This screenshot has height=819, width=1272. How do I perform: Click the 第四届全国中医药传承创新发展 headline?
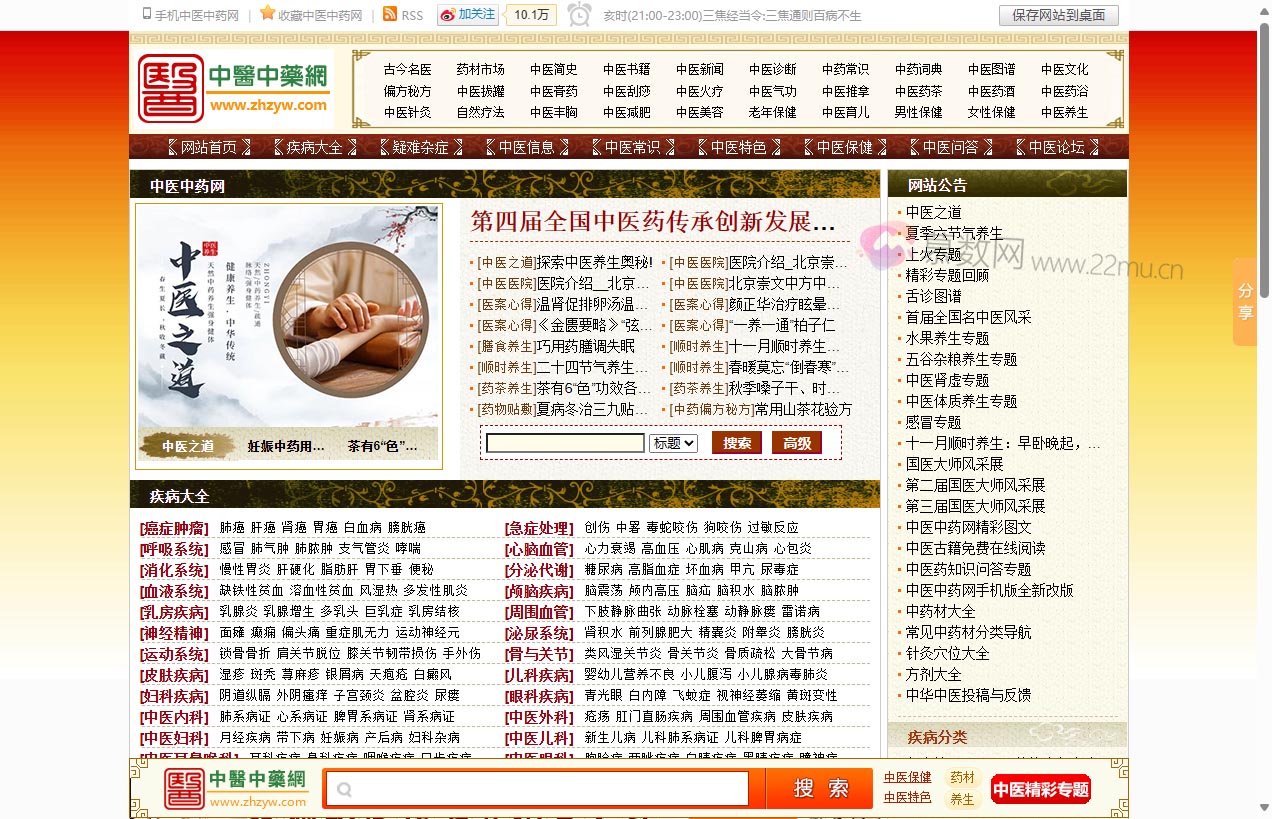(x=650, y=222)
